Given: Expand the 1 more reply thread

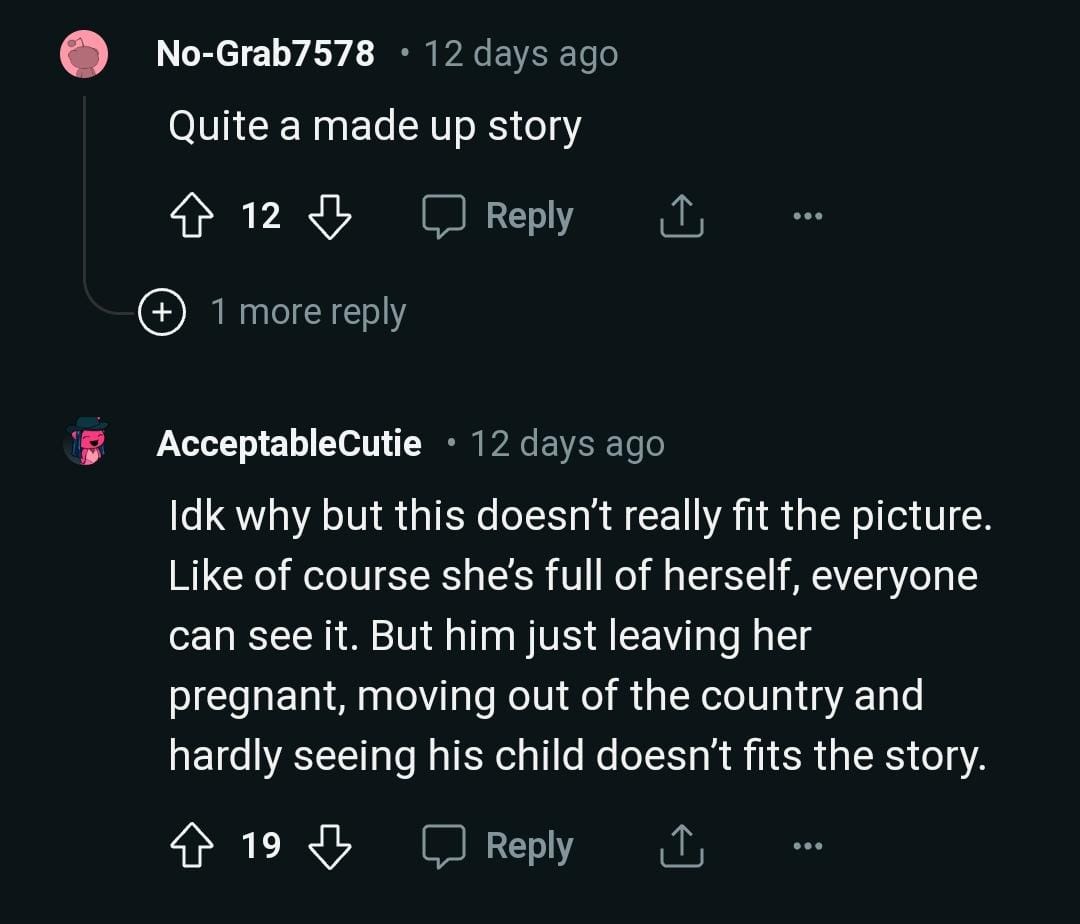Looking at the screenshot, I should [x=307, y=312].
